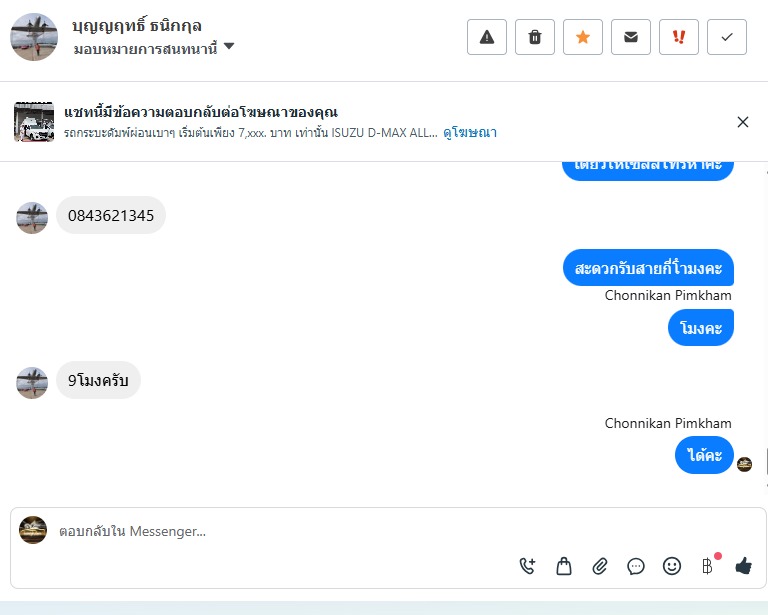Image resolution: width=768 pixels, height=615 pixels.
Task: Open the shopping bag products icon
Action: click(564, 566)
